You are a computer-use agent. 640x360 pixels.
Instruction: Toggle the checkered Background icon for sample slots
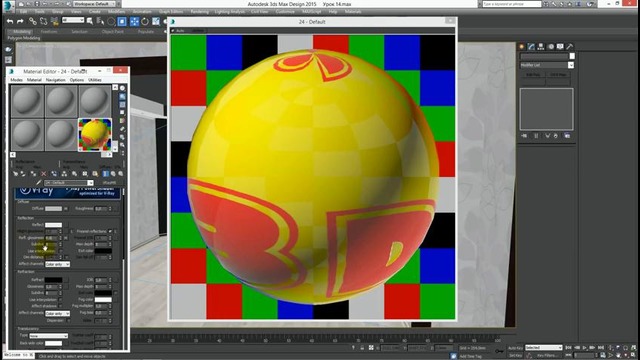pyautogui.click(x=122, y=104)
